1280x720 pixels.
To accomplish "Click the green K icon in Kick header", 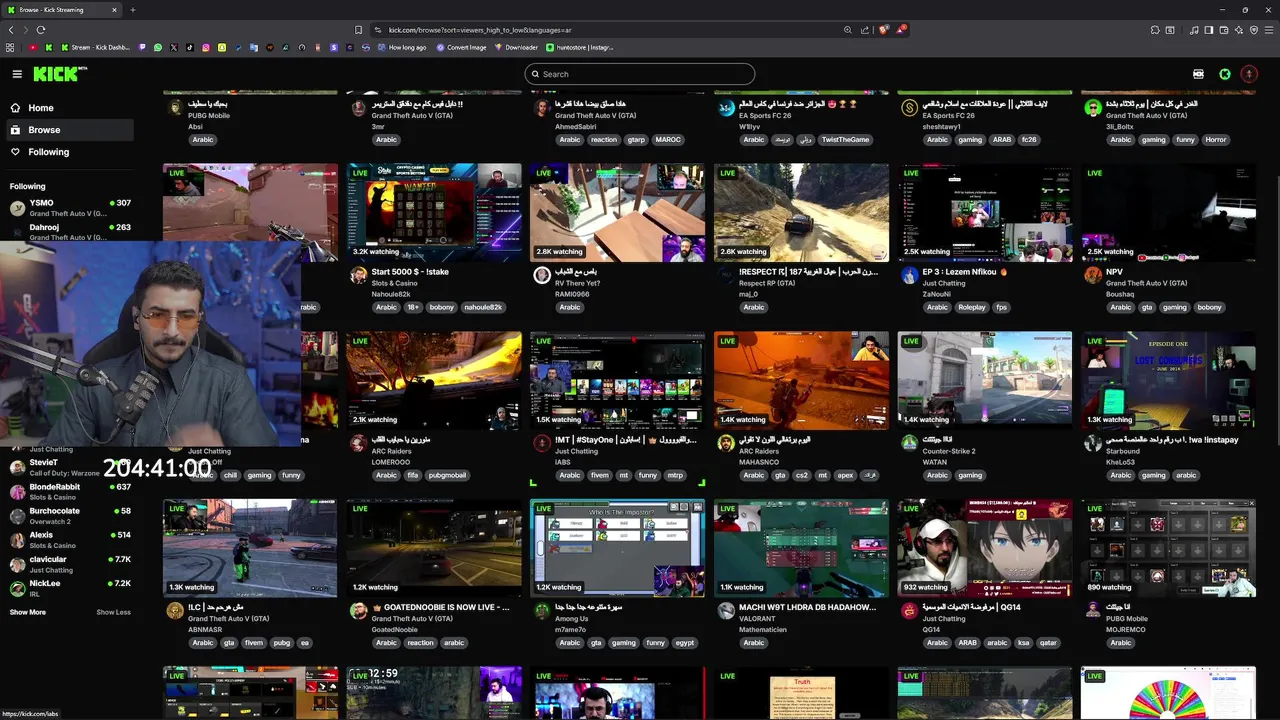I will tap(1225, 74).
